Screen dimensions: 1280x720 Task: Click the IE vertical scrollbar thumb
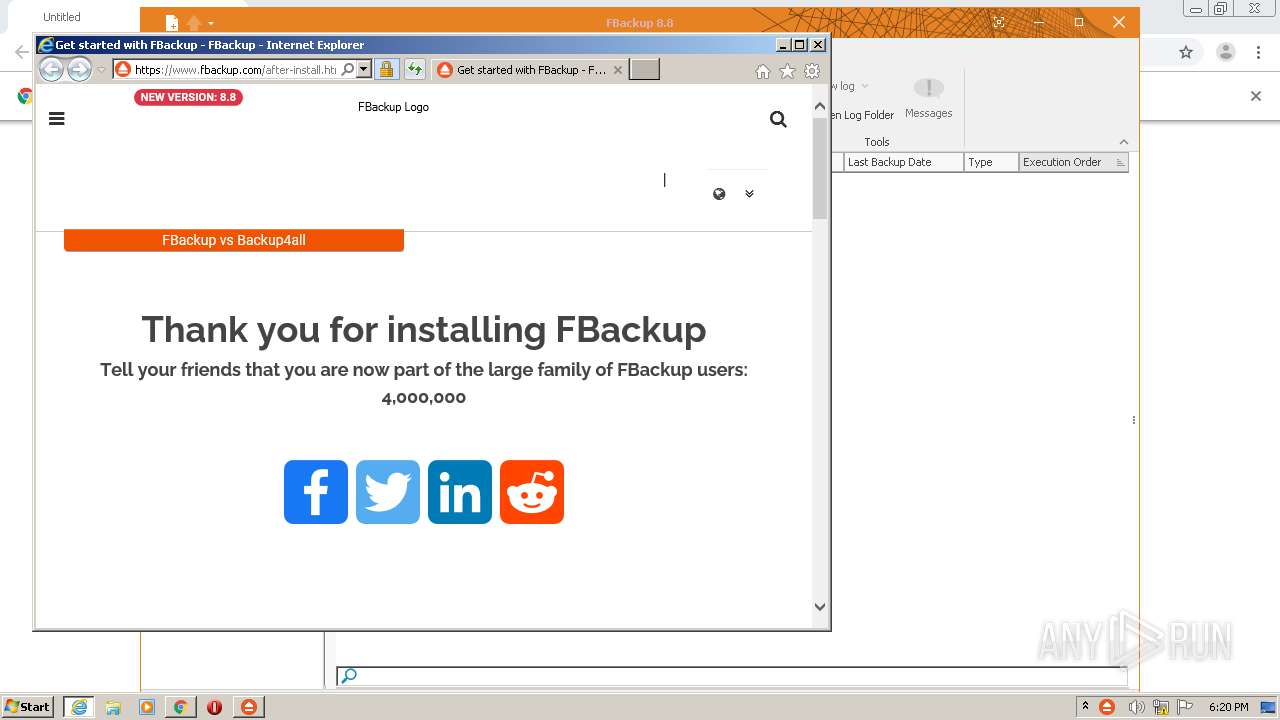pos(820,168)
